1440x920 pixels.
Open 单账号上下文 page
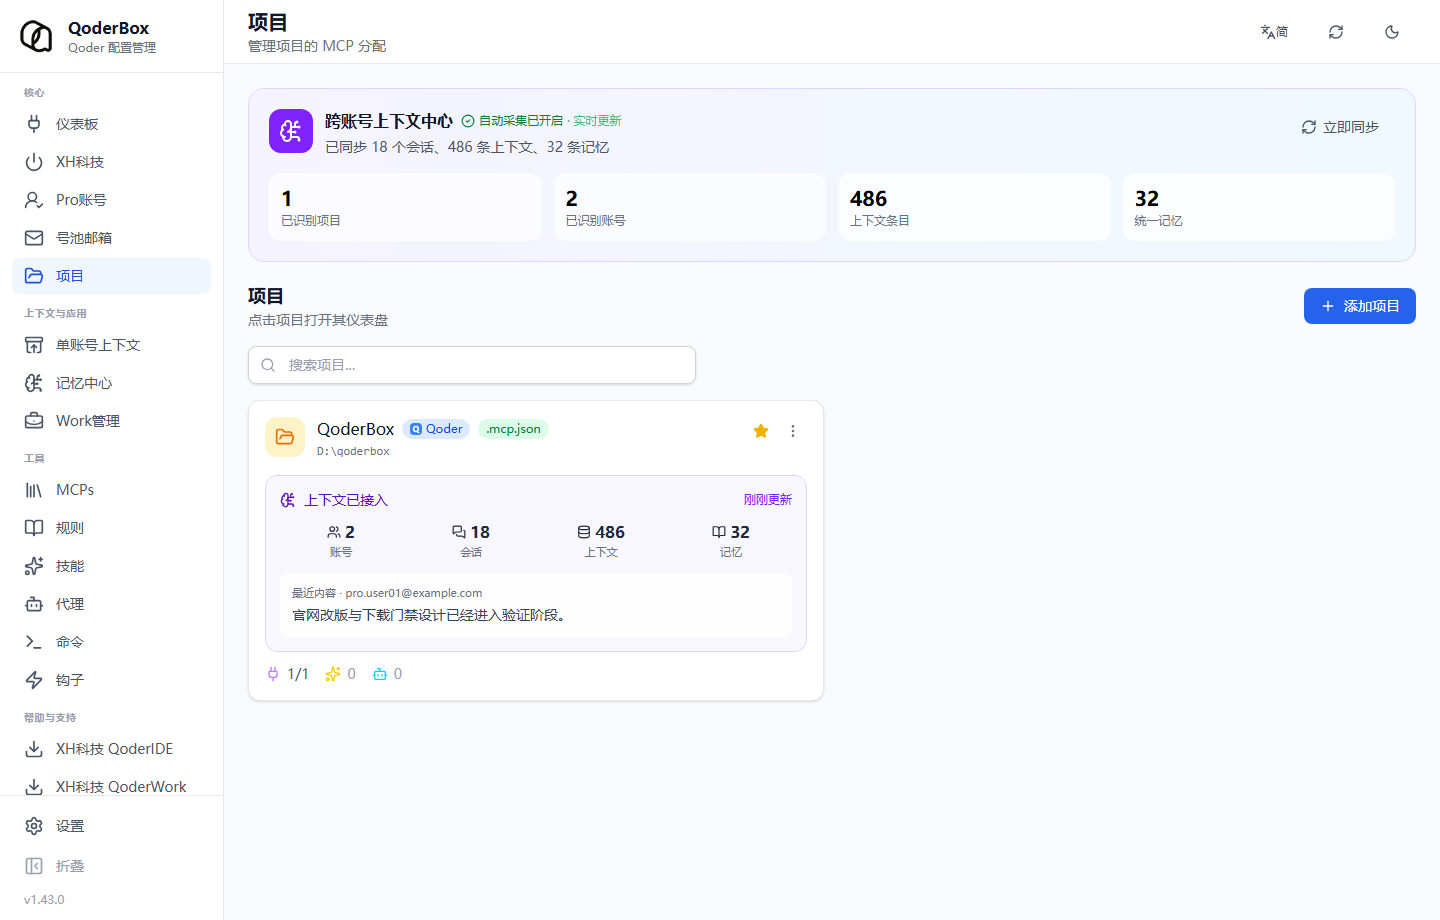pyautogui.click(x=111, y=345)
